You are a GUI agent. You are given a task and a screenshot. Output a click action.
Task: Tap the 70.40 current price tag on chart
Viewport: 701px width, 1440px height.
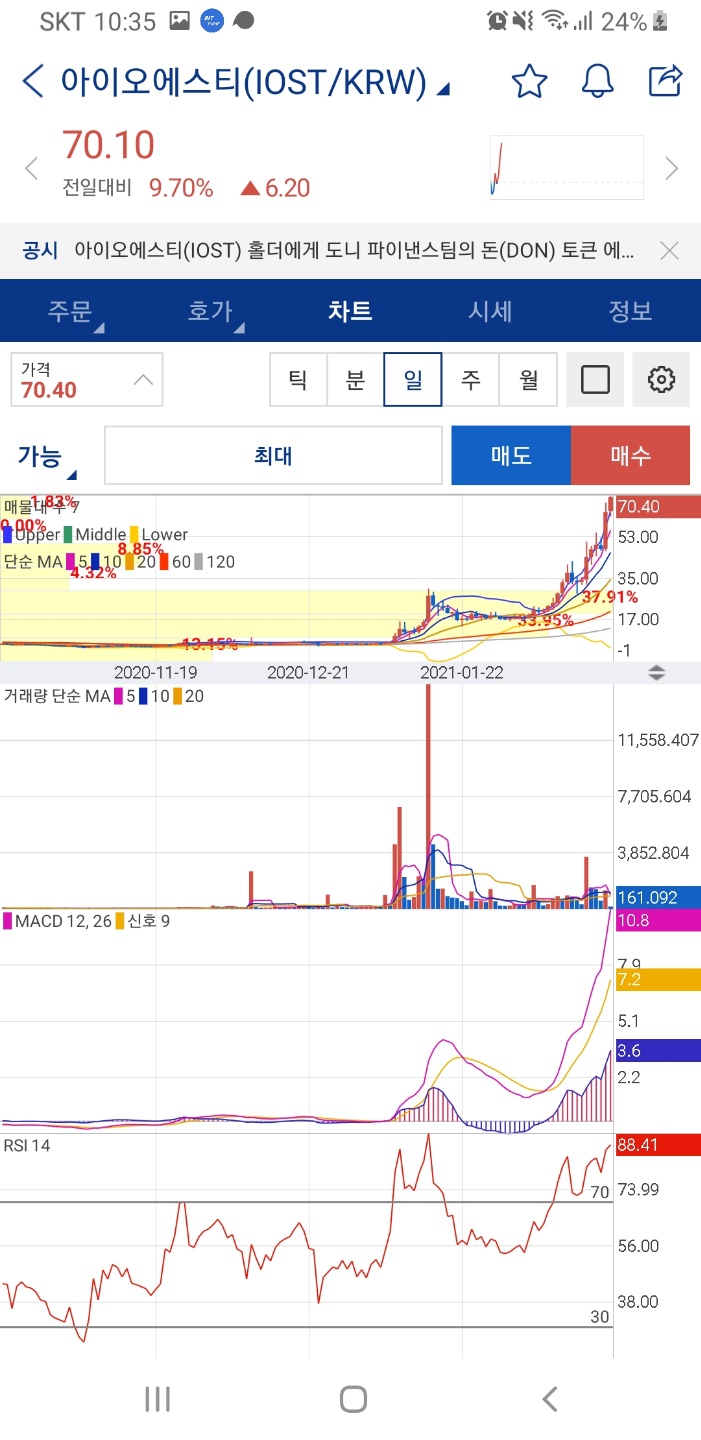(657, 507)
